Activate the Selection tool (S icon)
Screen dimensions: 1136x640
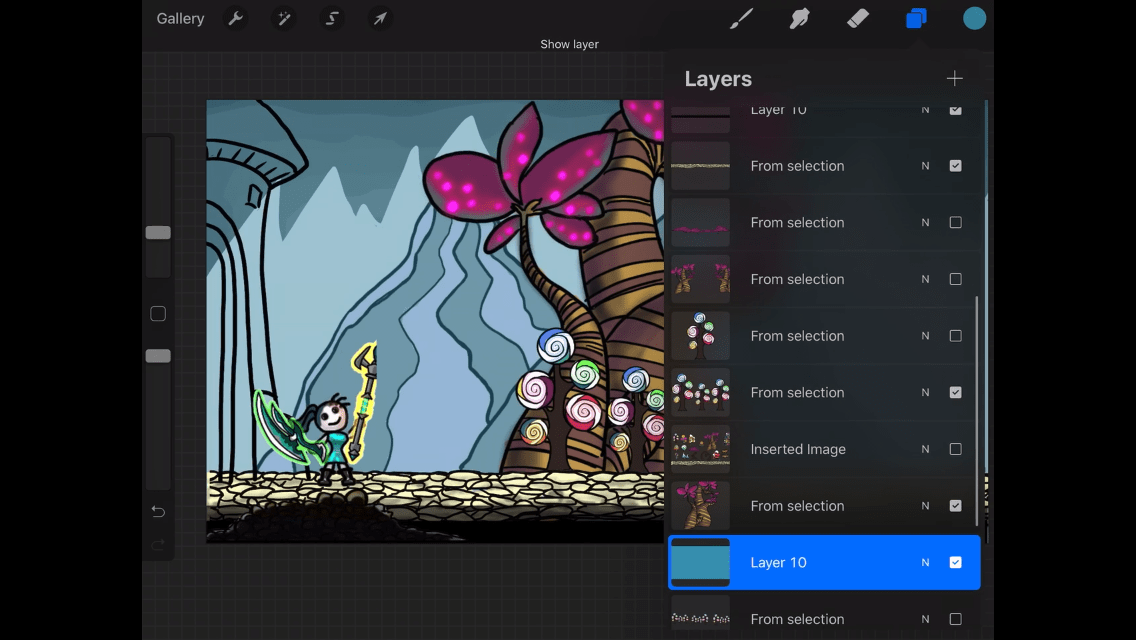tap(332, 18)
